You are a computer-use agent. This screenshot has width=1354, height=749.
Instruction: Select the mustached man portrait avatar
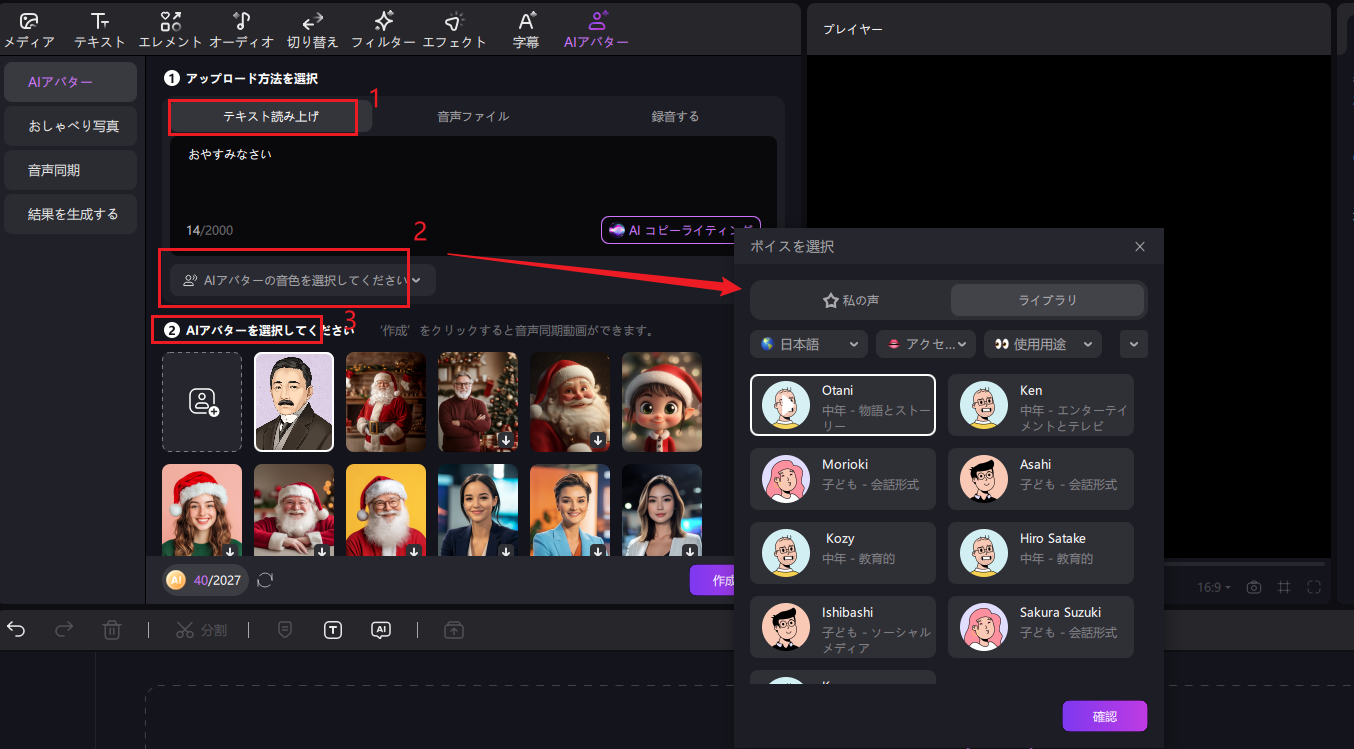pos(294,402)
